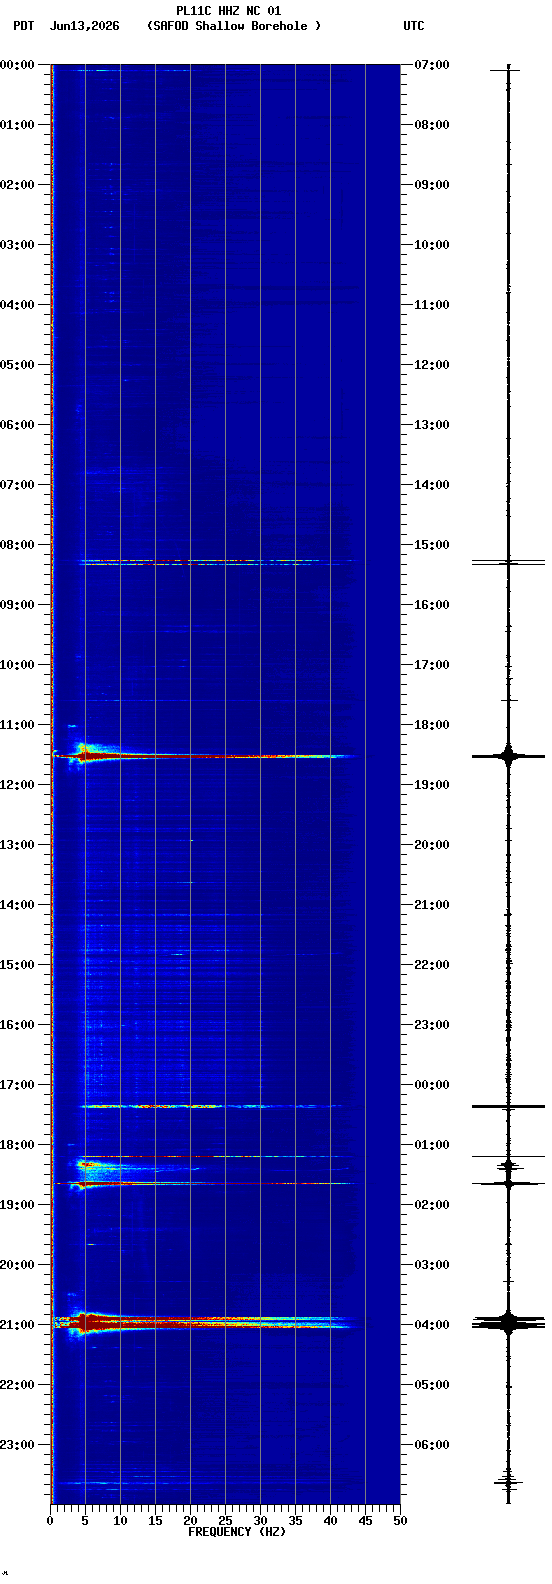Select the 12:00 label on PDT axis
This screenshot has width=552, height=1584.
click(x=17, y=785)
